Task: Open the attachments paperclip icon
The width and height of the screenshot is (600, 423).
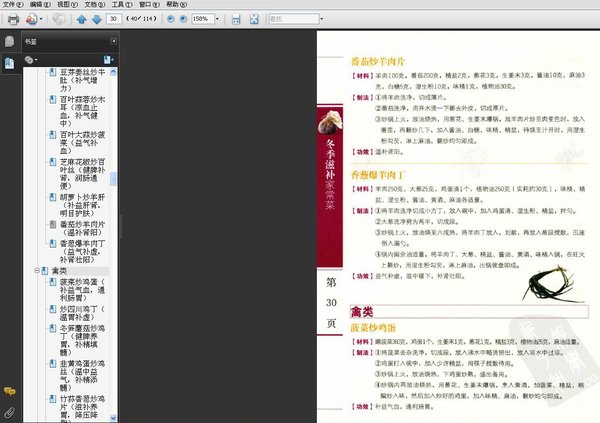Action: point(10,412)
